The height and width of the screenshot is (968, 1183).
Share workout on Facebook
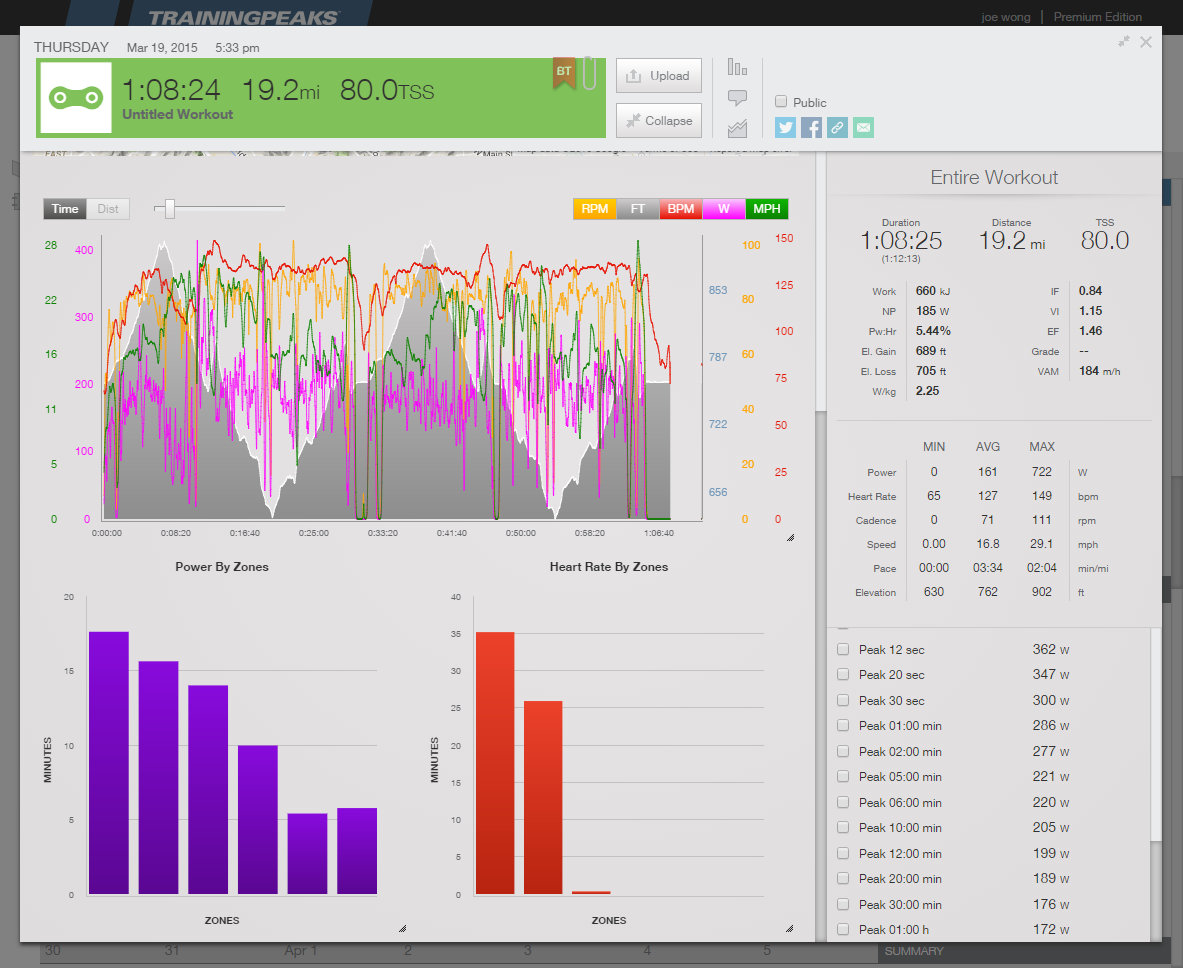point(811,127)
